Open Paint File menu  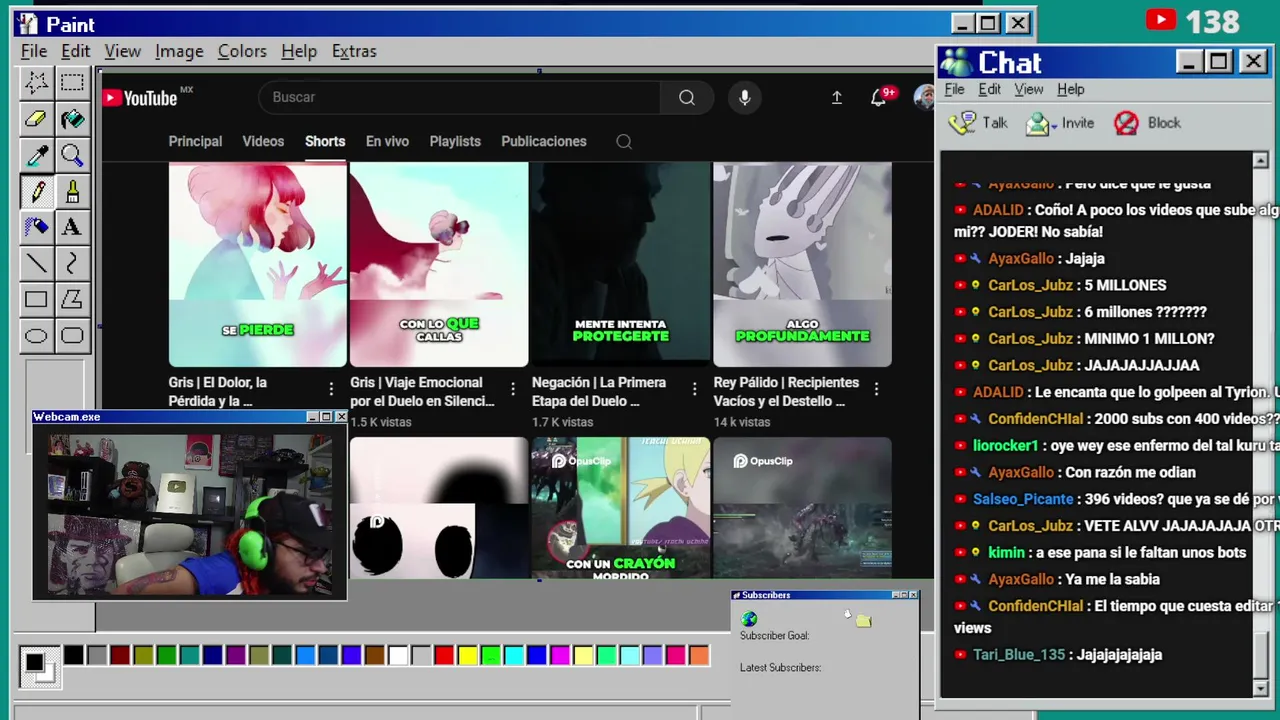click(34, 51)
